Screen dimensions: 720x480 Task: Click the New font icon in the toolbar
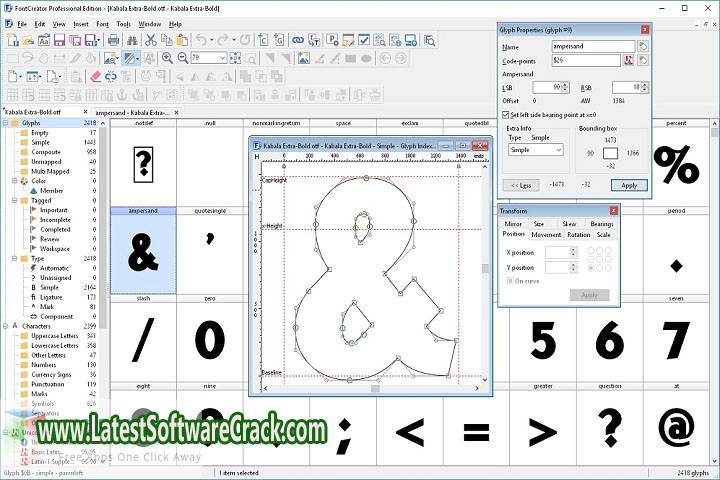(12, 40)
